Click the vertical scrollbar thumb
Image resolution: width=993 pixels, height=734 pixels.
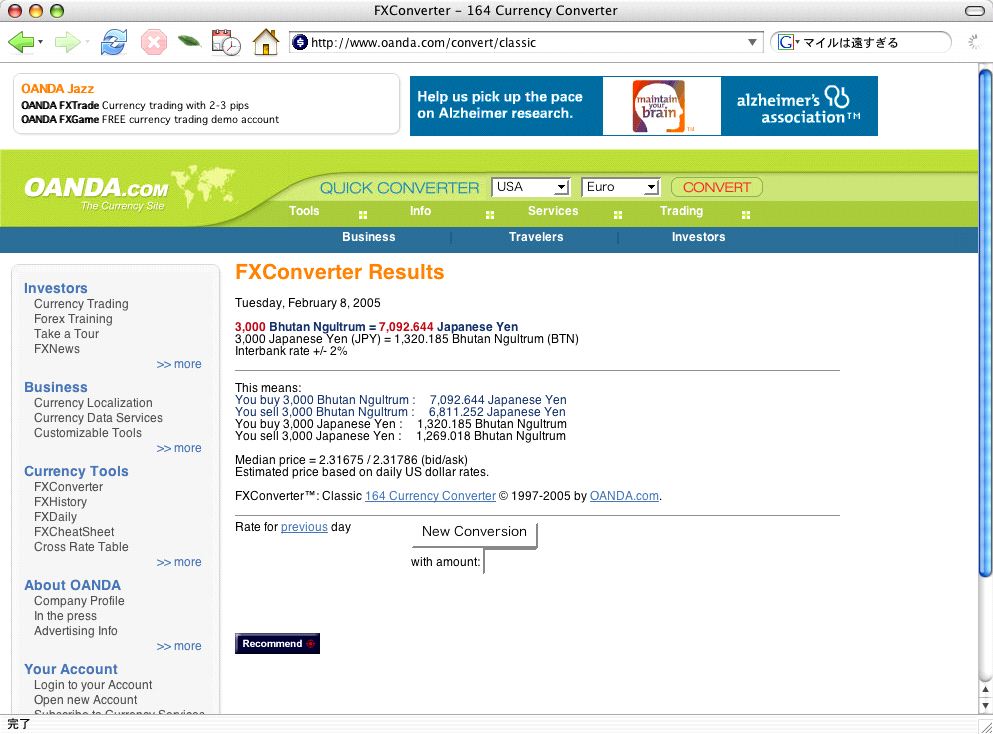click(x=985, y=322)
